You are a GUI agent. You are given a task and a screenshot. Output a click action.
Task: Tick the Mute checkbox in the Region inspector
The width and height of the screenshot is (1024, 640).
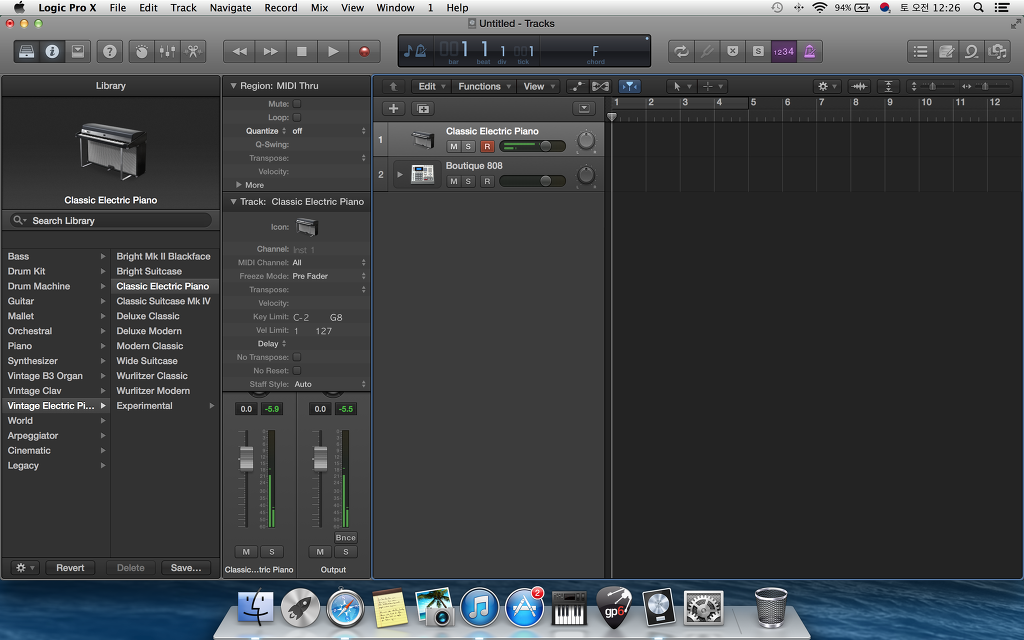[297, 104]
